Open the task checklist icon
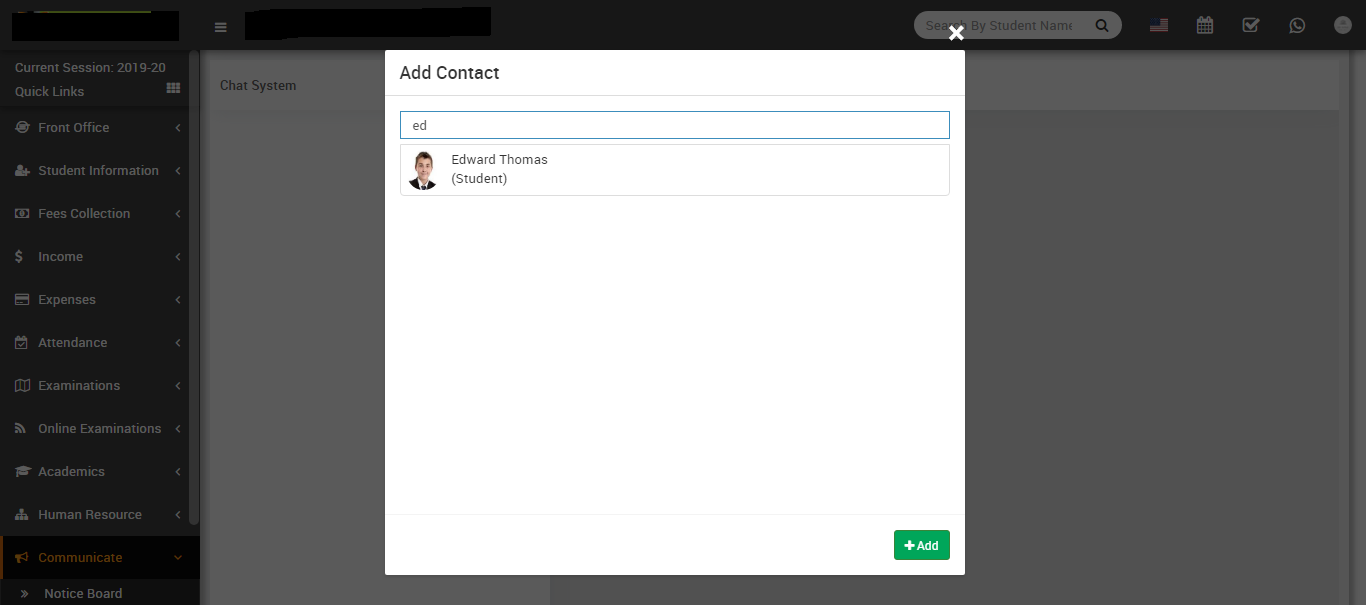This screenshot has width=1366, height=605. click(x=1250, y=26)
